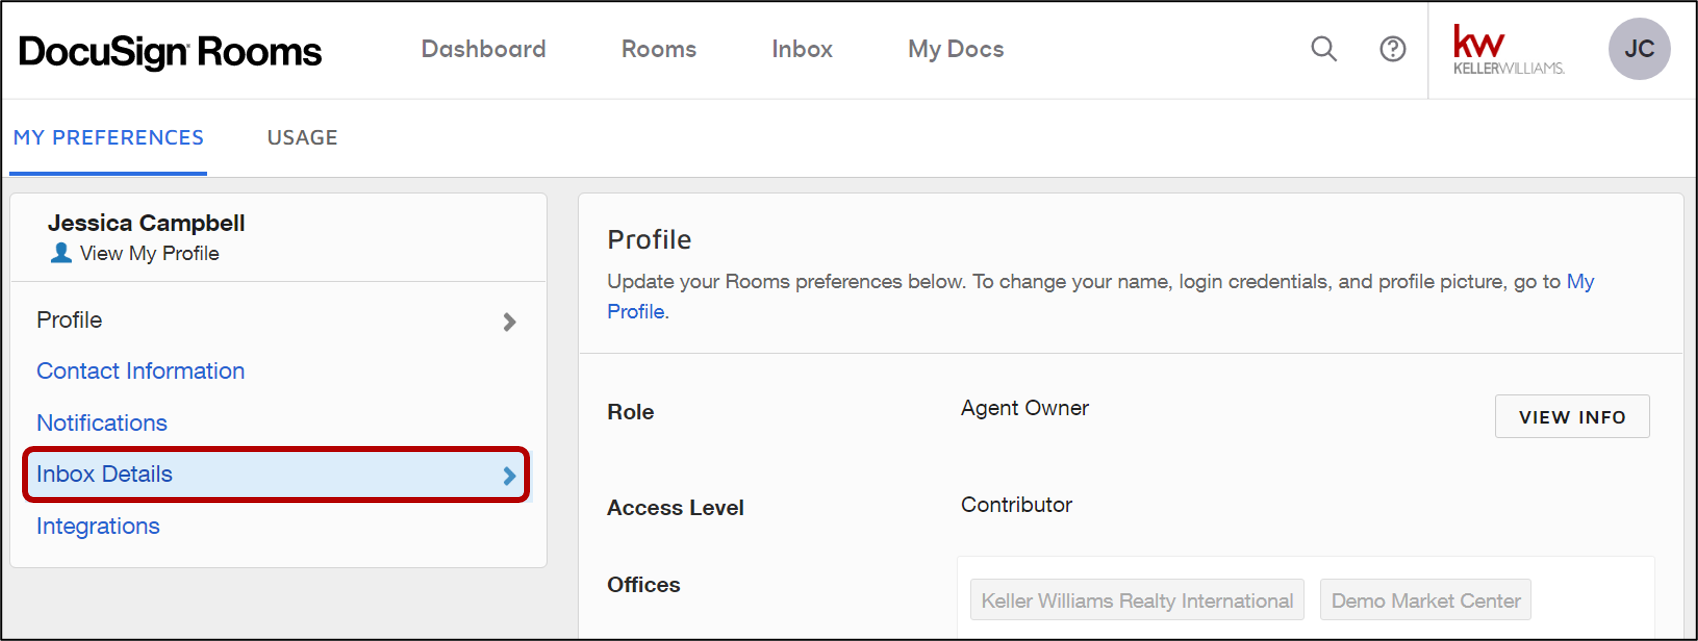1698x641 pixels.
Task: Click the Offices field label
Action: [644, 585]
